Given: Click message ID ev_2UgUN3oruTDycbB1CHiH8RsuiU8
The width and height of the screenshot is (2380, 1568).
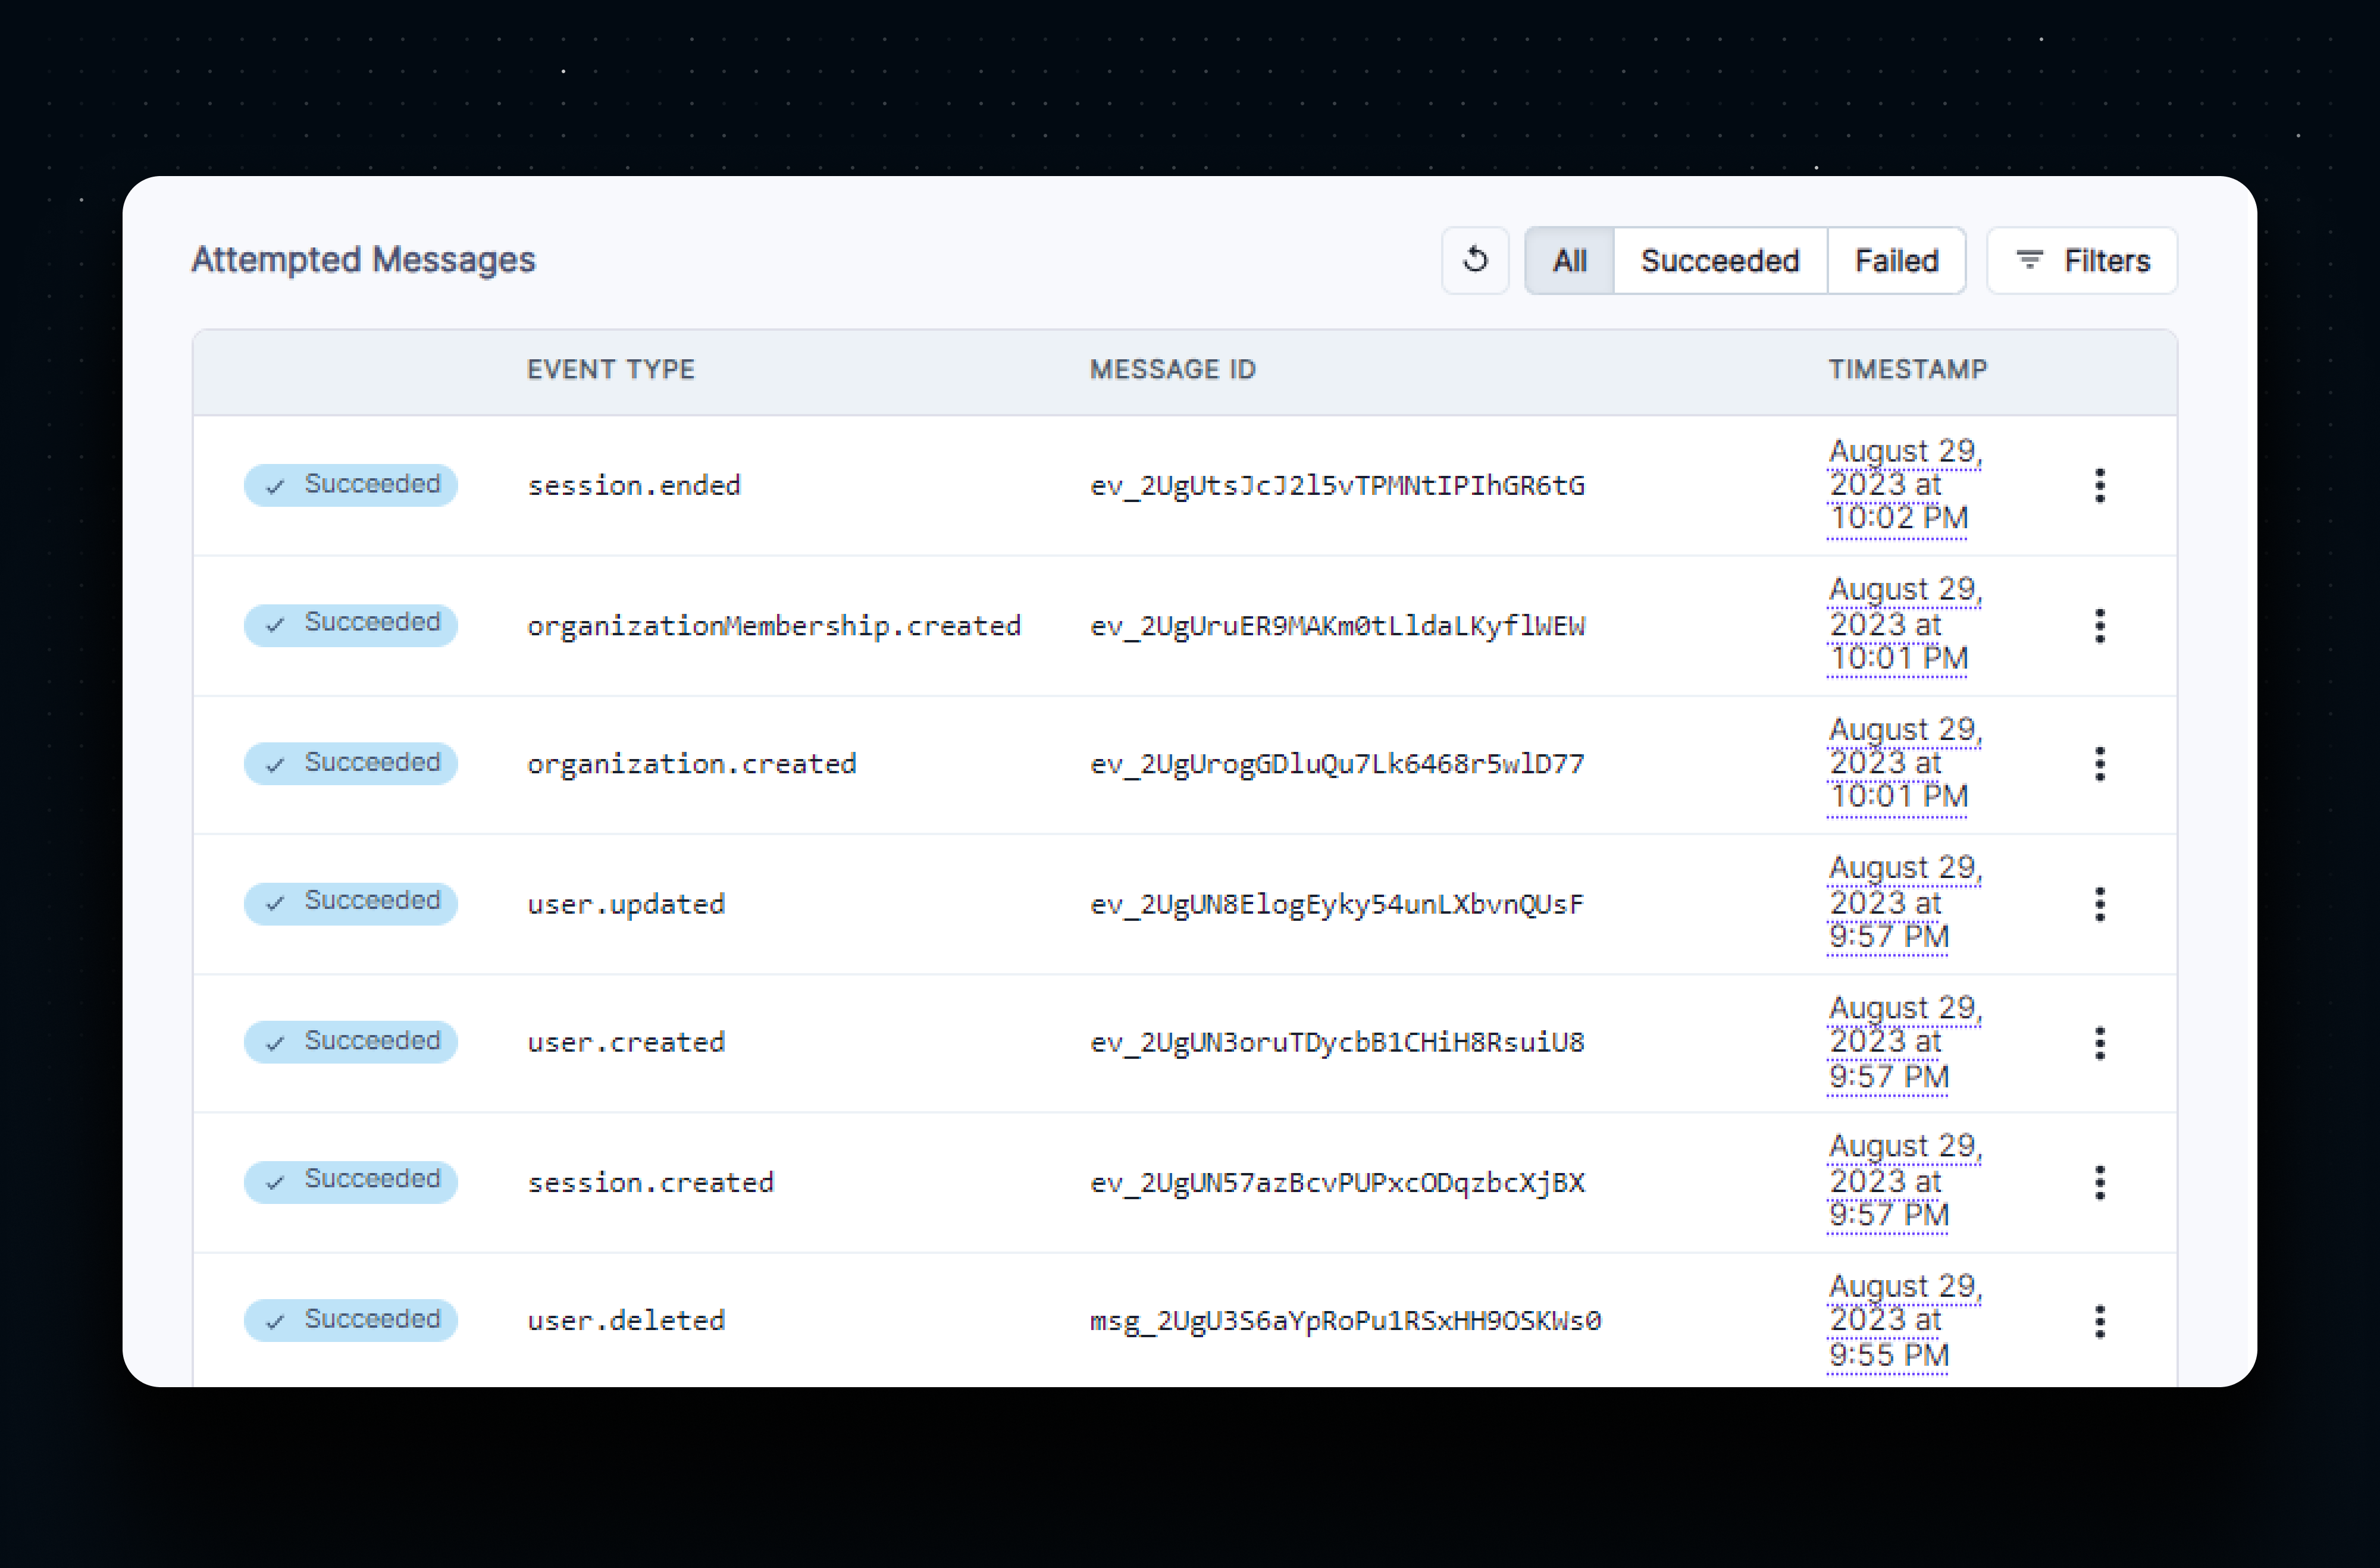Looking at the screenshot, I should point(1338,1043).
